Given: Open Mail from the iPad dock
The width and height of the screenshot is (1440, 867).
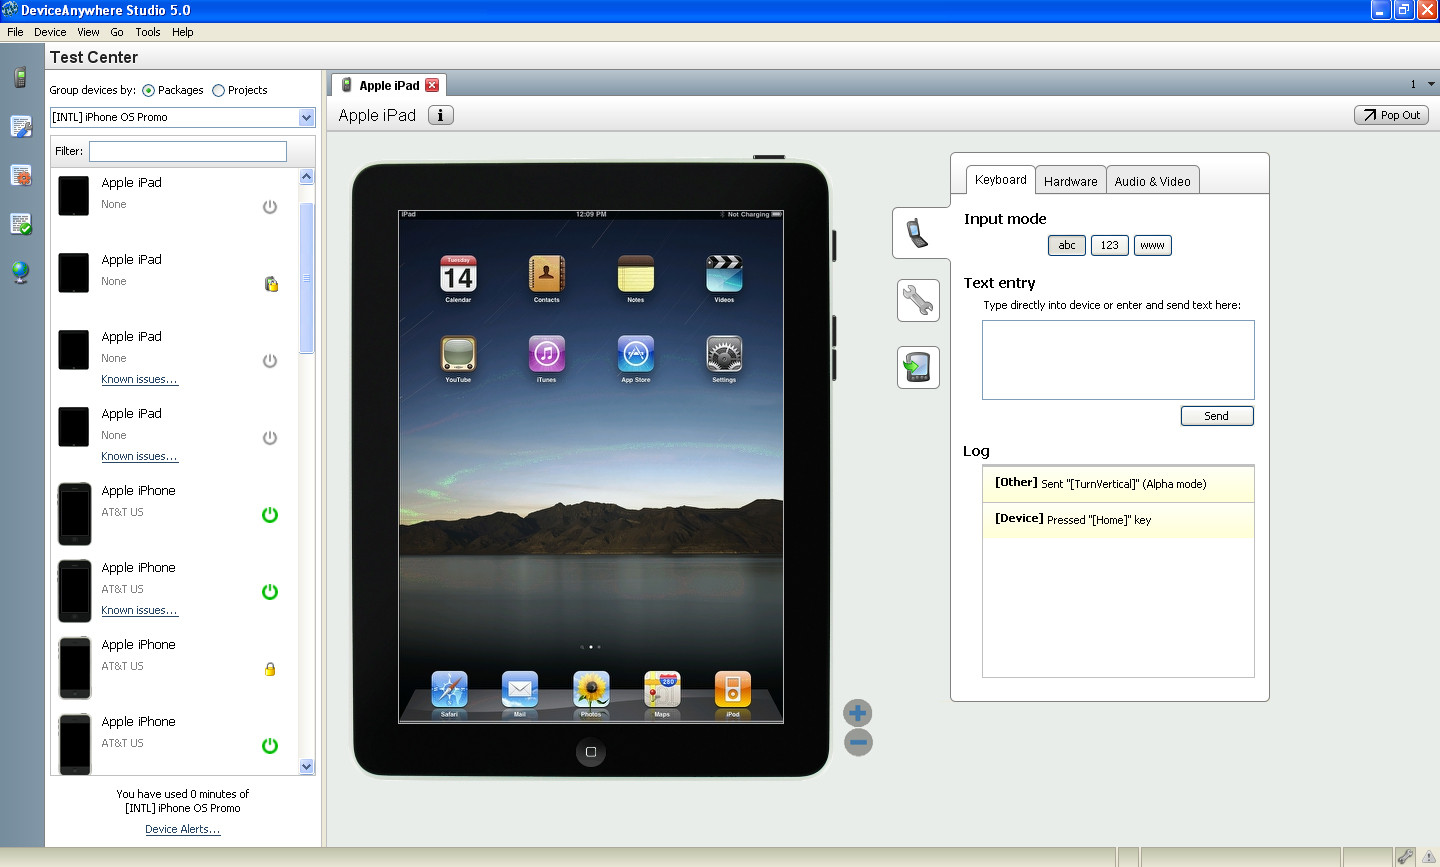Looking at the screenshot, I should click(x=520, y=689).
